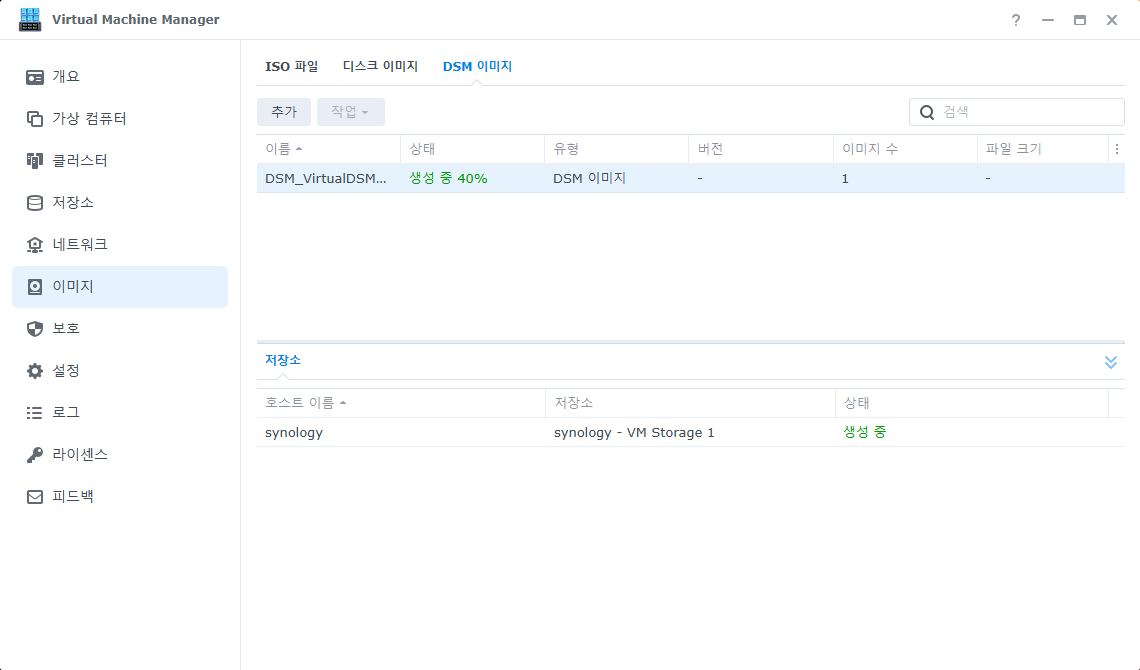
Task: Open 가상 컴퓨터 in the sidebar menu
Action: [120, 118]
